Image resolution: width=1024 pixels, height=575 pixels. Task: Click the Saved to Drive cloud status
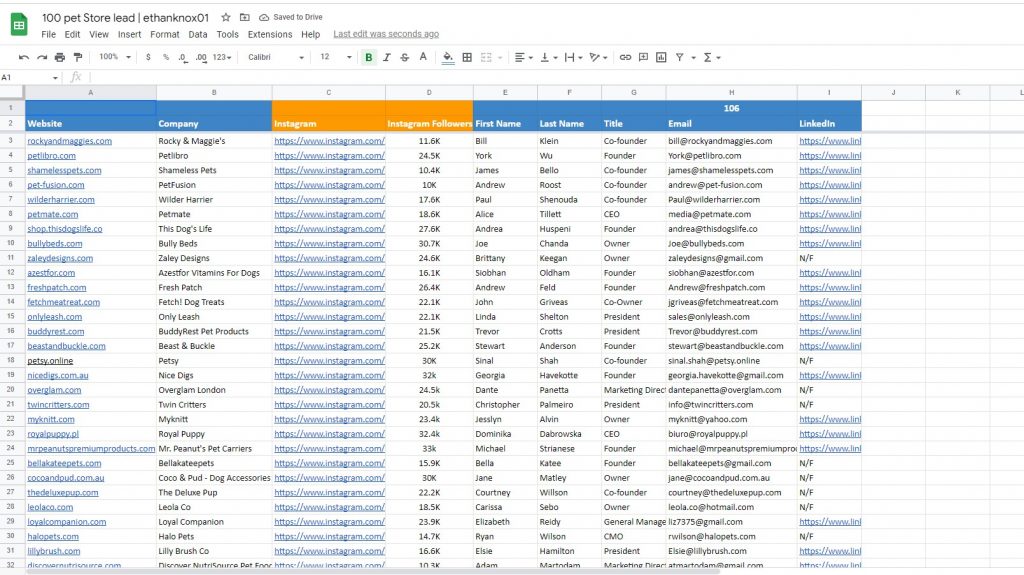click(291, 18)
